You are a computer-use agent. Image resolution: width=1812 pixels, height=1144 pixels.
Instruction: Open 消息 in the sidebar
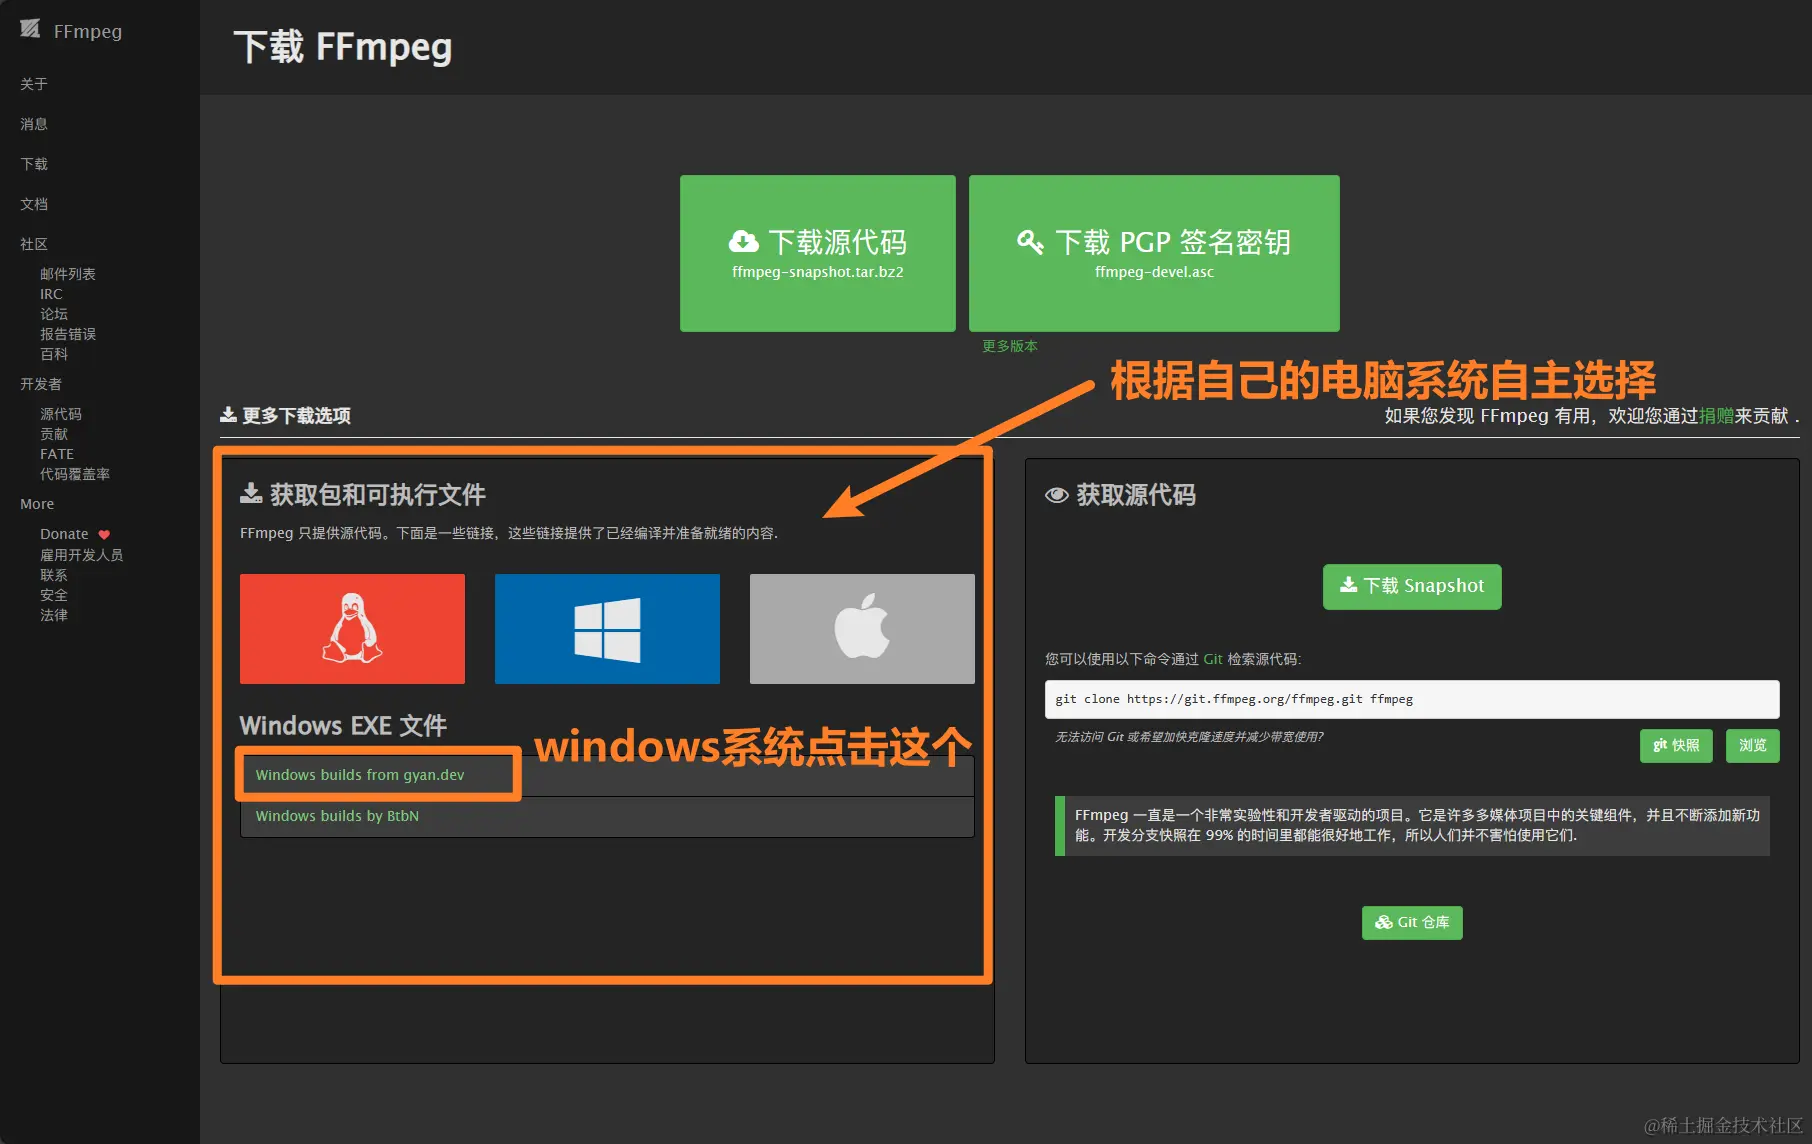[x=34, y=124]
